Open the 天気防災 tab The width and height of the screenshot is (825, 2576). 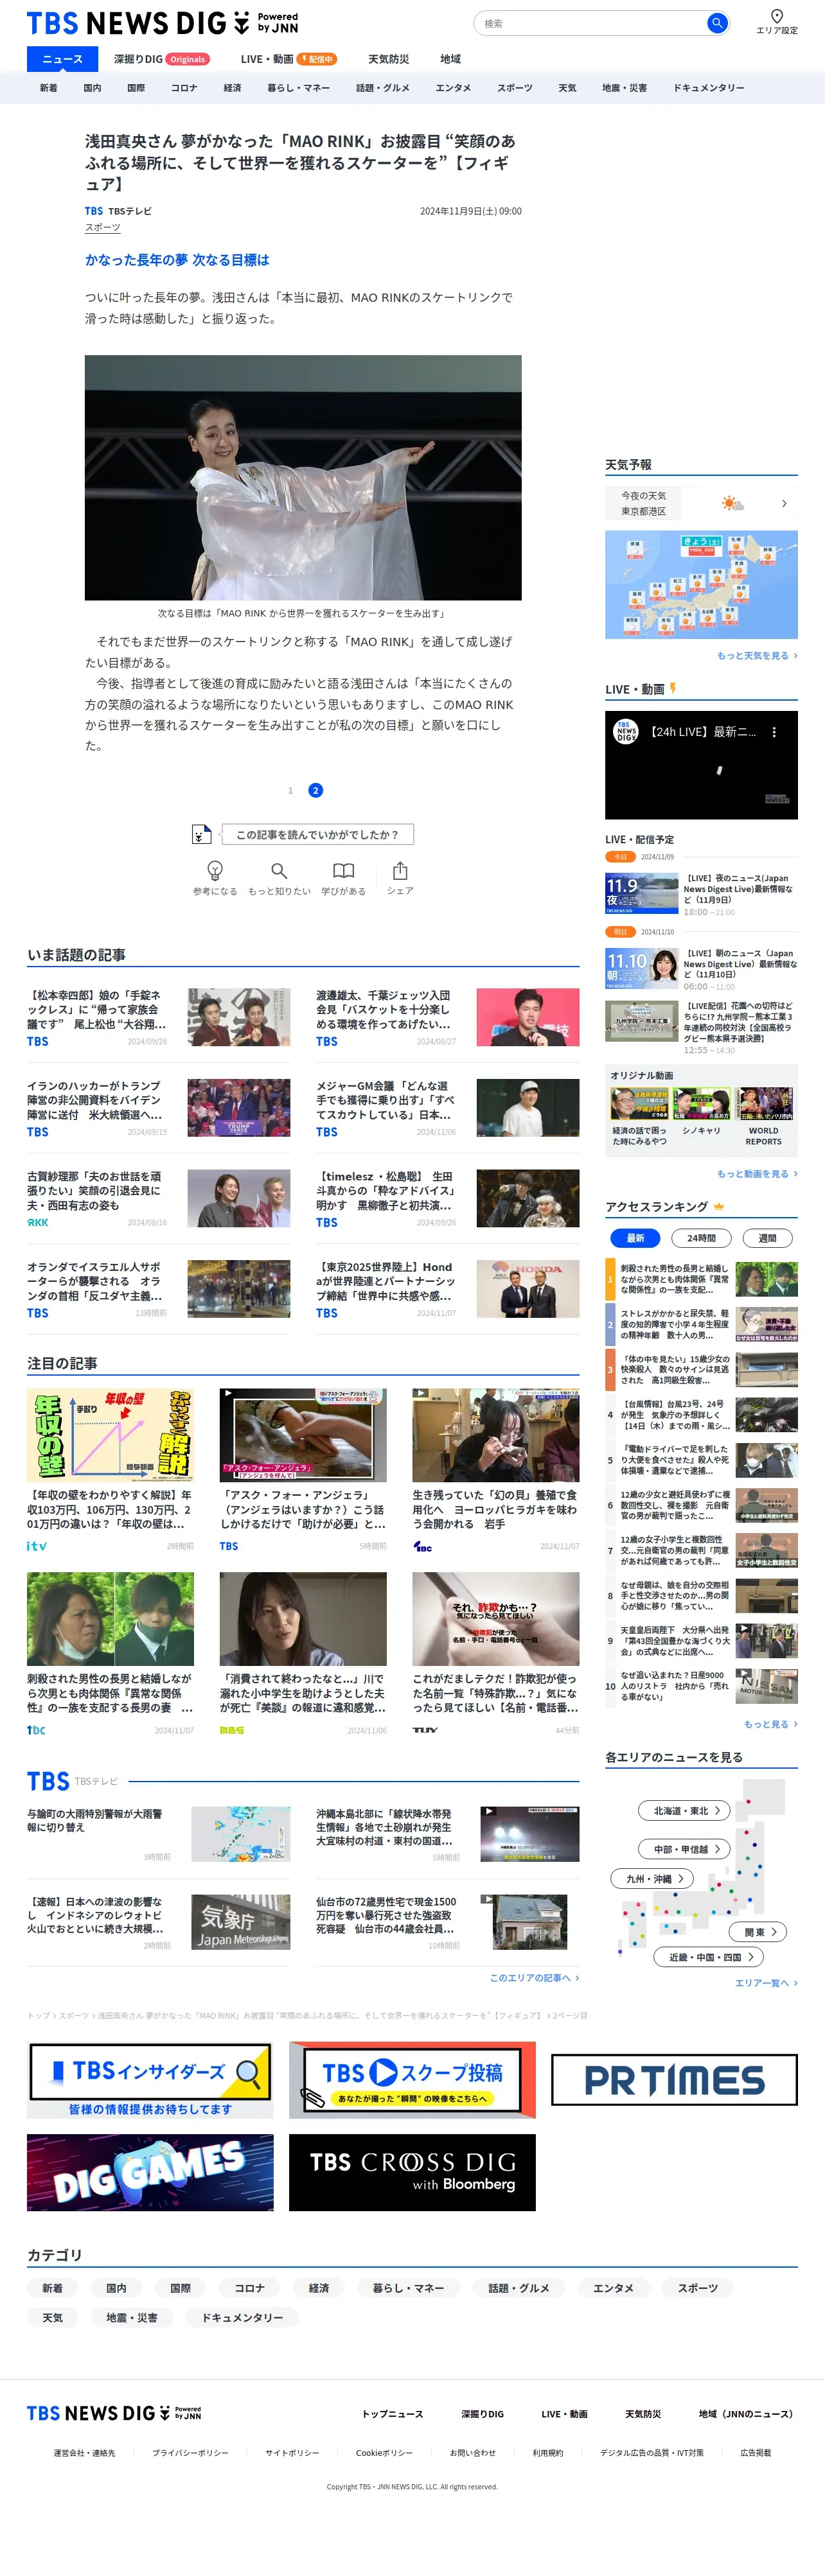[x=389, y=59]
